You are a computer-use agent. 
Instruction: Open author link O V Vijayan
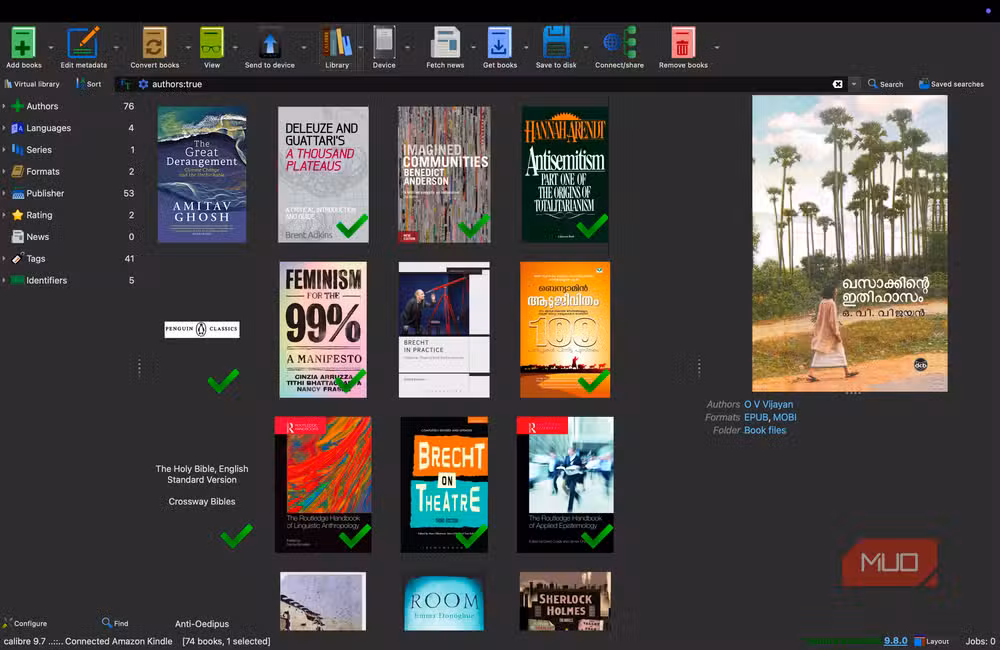(x=768, y=404)
